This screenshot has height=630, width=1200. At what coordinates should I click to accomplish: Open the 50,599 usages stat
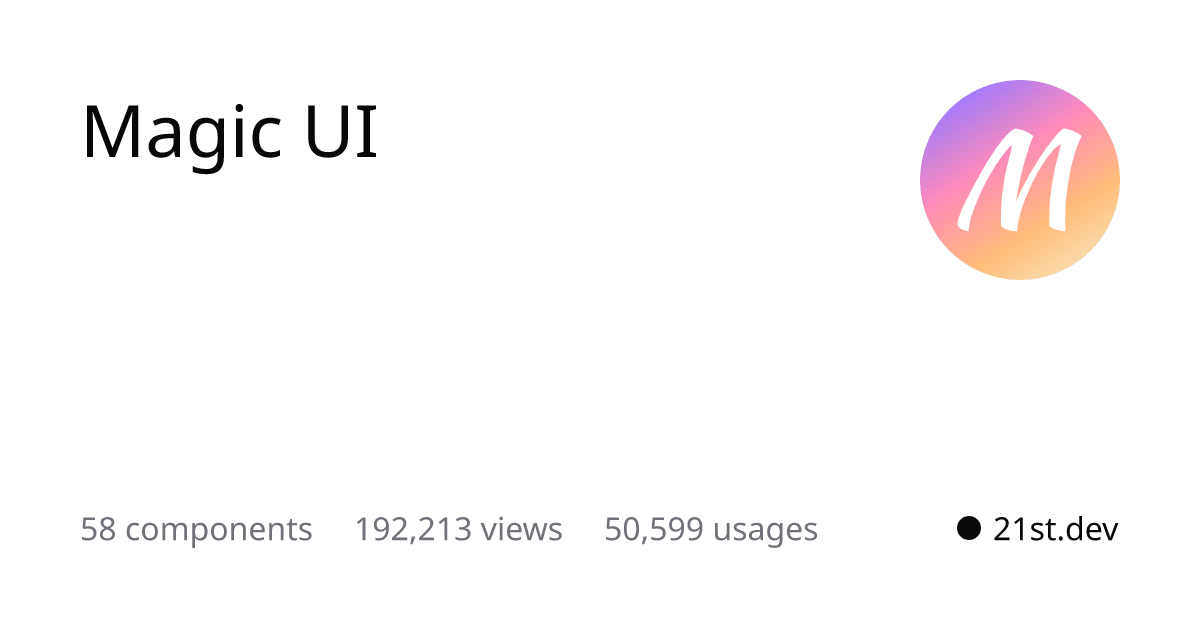pyautogui.click(x=711, y=530)
